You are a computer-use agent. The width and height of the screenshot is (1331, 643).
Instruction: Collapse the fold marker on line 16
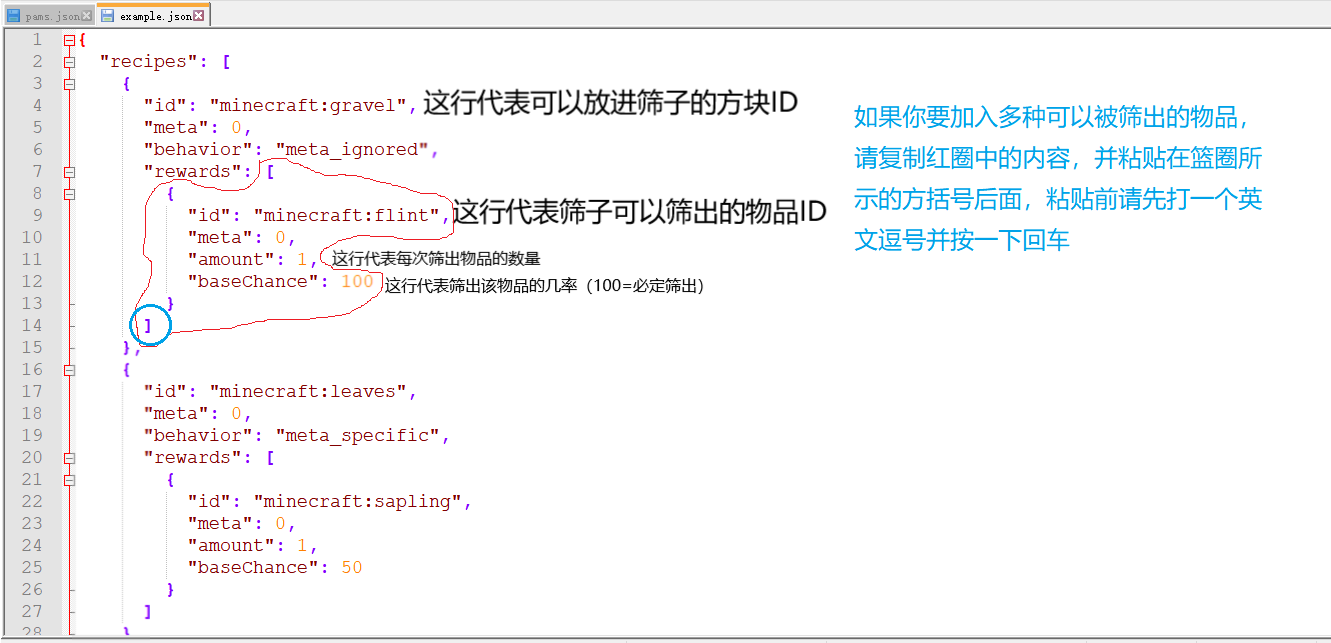pos(68,370)
